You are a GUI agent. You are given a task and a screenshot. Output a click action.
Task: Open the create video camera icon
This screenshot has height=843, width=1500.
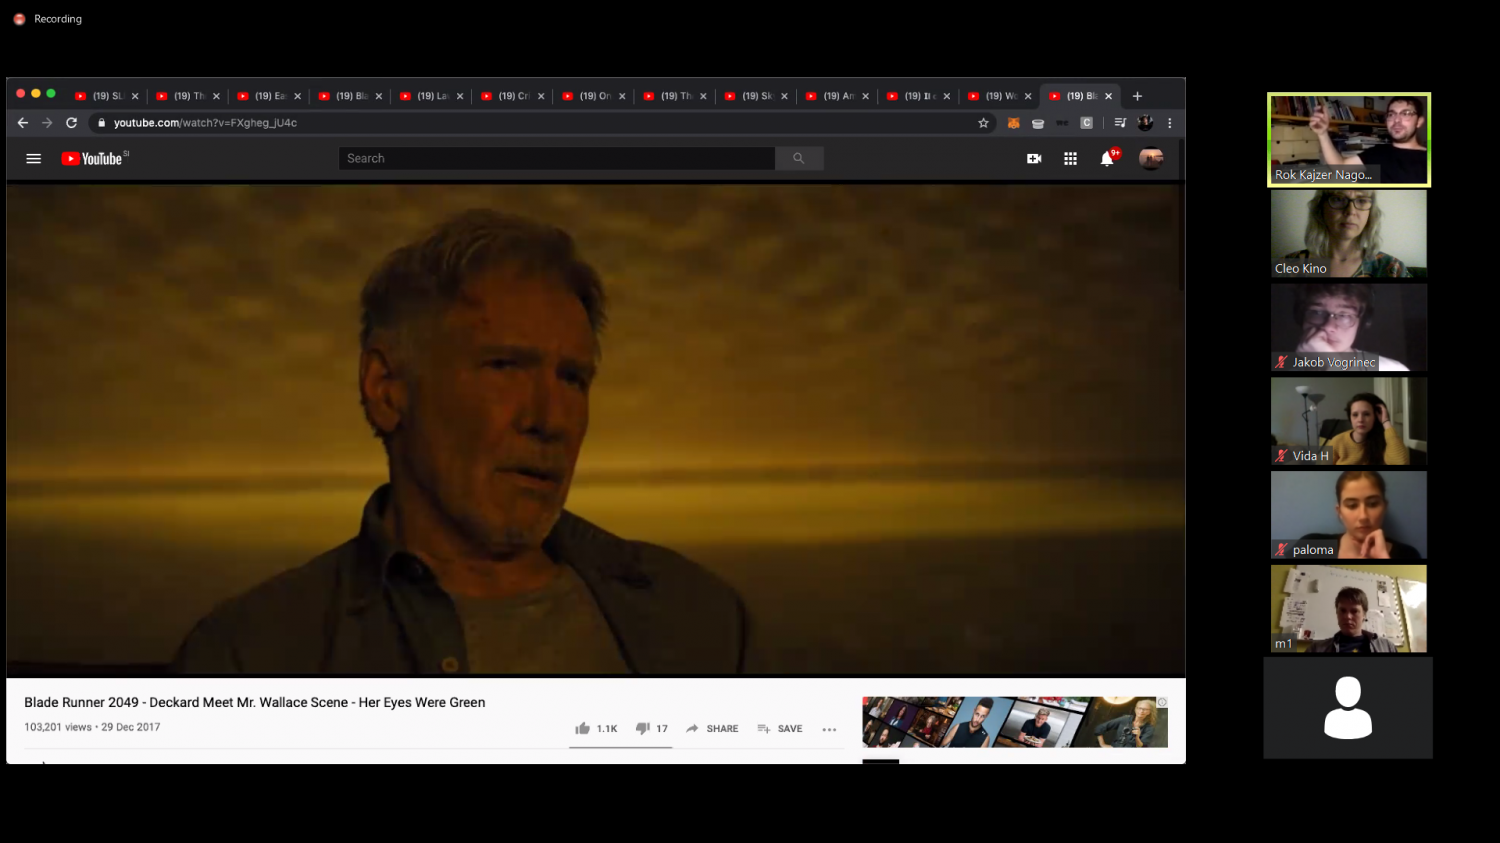tap(1034, 158)
